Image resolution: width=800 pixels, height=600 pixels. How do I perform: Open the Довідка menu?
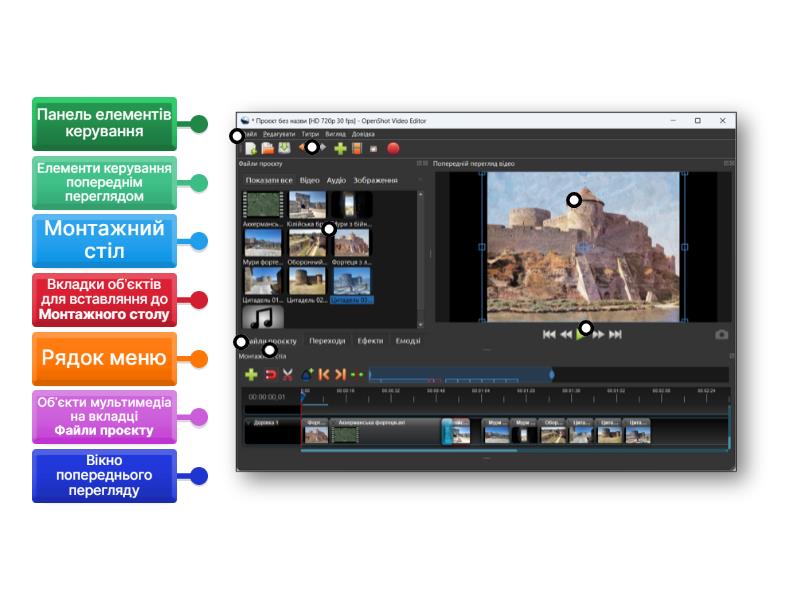[363, 134]
